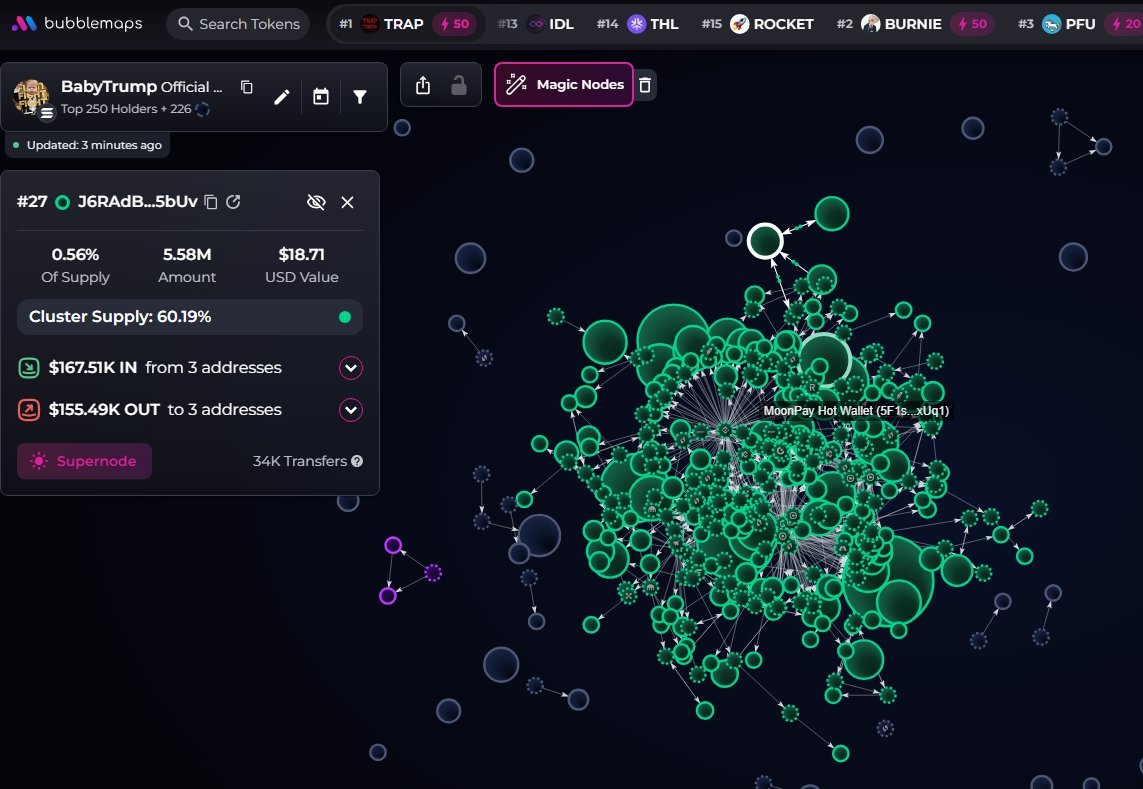Click the Cluster Supply: 60.19% bar
This screenshot has width=1143, height=789.
tap(190, 316)
